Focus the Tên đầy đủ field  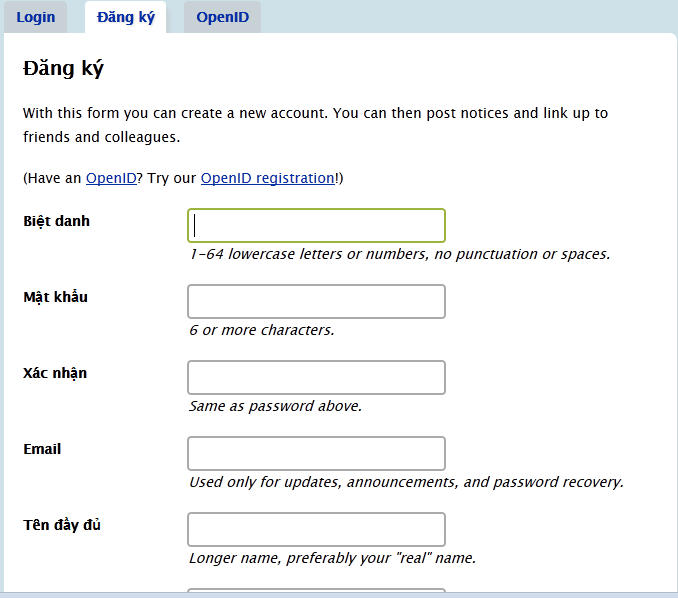pos(317,530)
